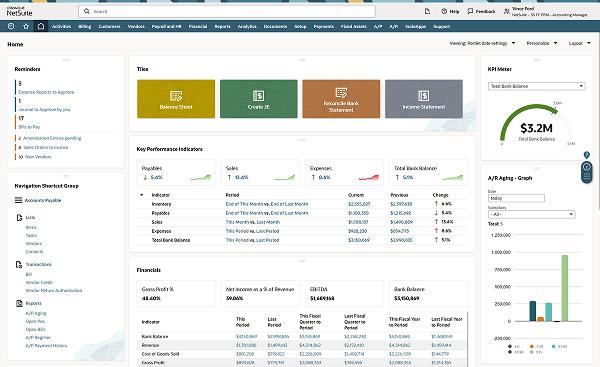Viewport: 600px width, 367px height.
Task: Open the Home icon in navigation bar
Action: coord(41,26)
